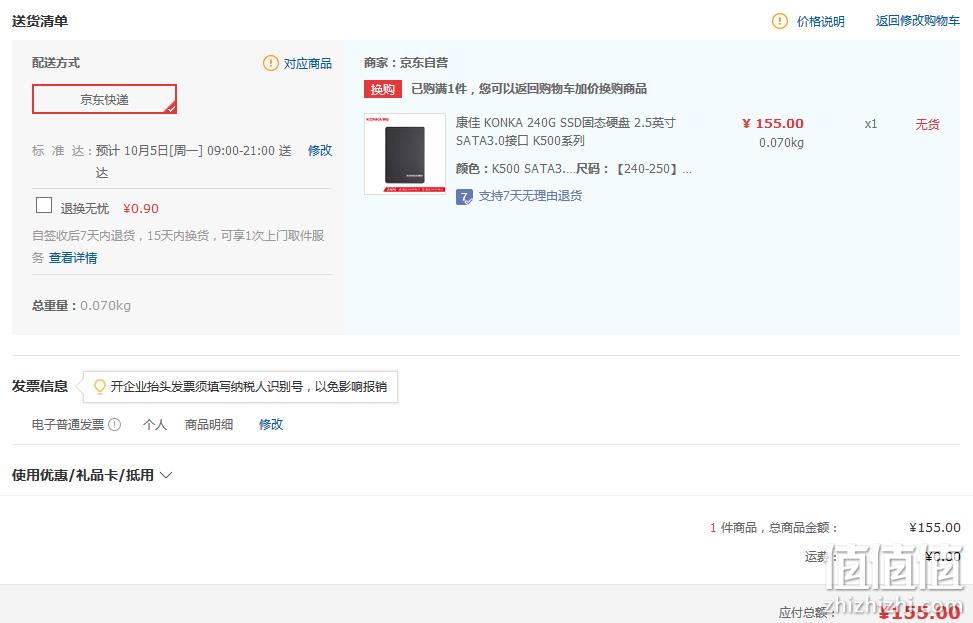Image resolution: width=973 pixels, height=623 pixels.
Task: Open the 价格说明 link
Action: tap(820, 21)
